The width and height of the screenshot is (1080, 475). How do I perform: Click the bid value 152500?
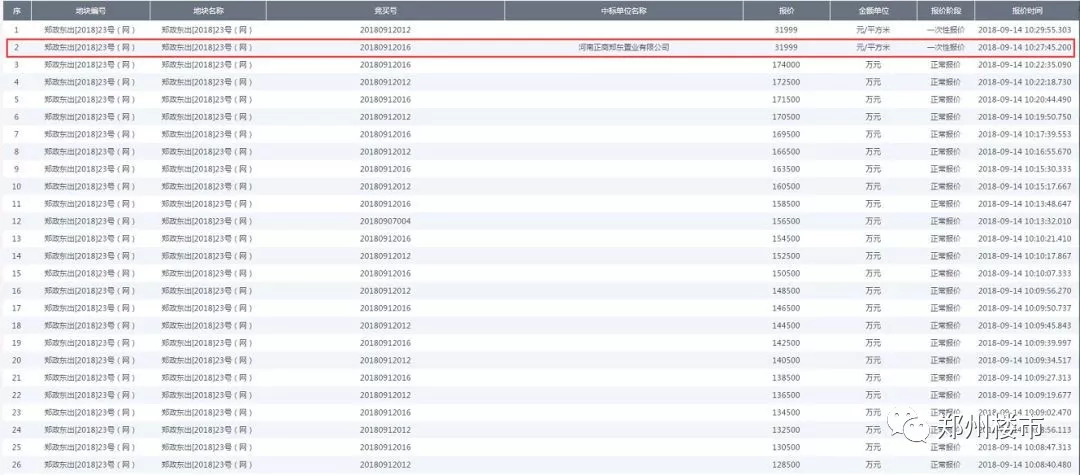(x=786, y=256)
